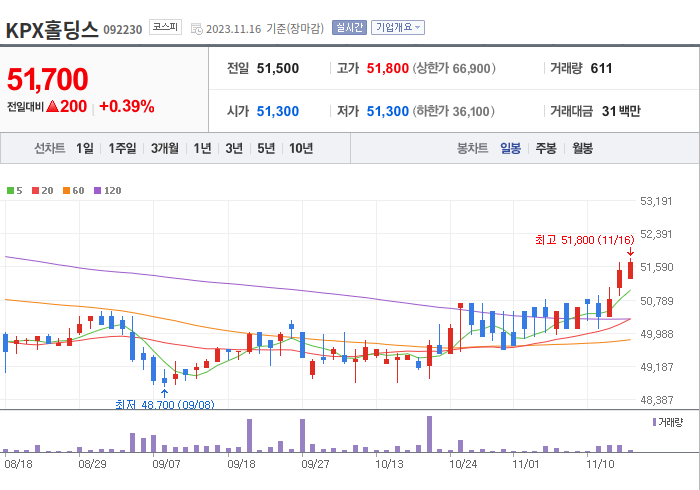
Task: Switch to 월봉 candlestick chart
Action: [x=583, y=148]
